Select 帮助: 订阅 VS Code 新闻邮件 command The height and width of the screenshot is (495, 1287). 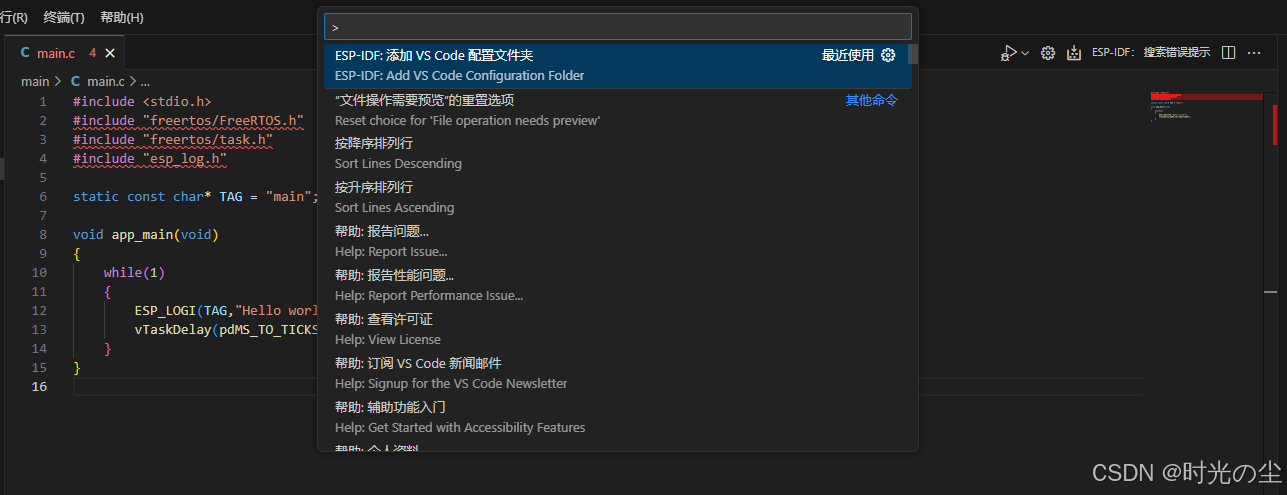pyautogui.click(x=618, y=374)
